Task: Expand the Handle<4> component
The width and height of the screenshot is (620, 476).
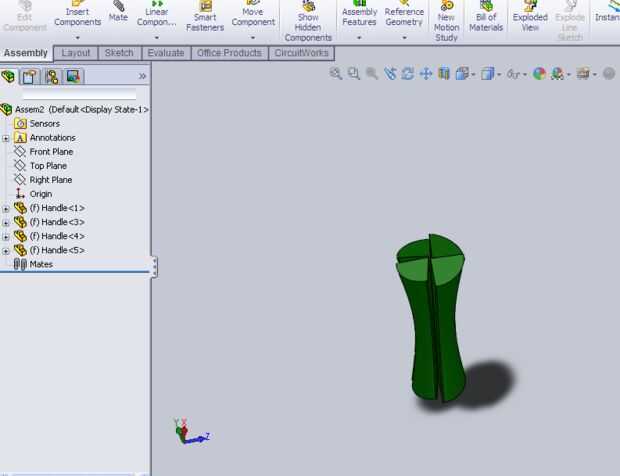Action: tap(6, 237)
